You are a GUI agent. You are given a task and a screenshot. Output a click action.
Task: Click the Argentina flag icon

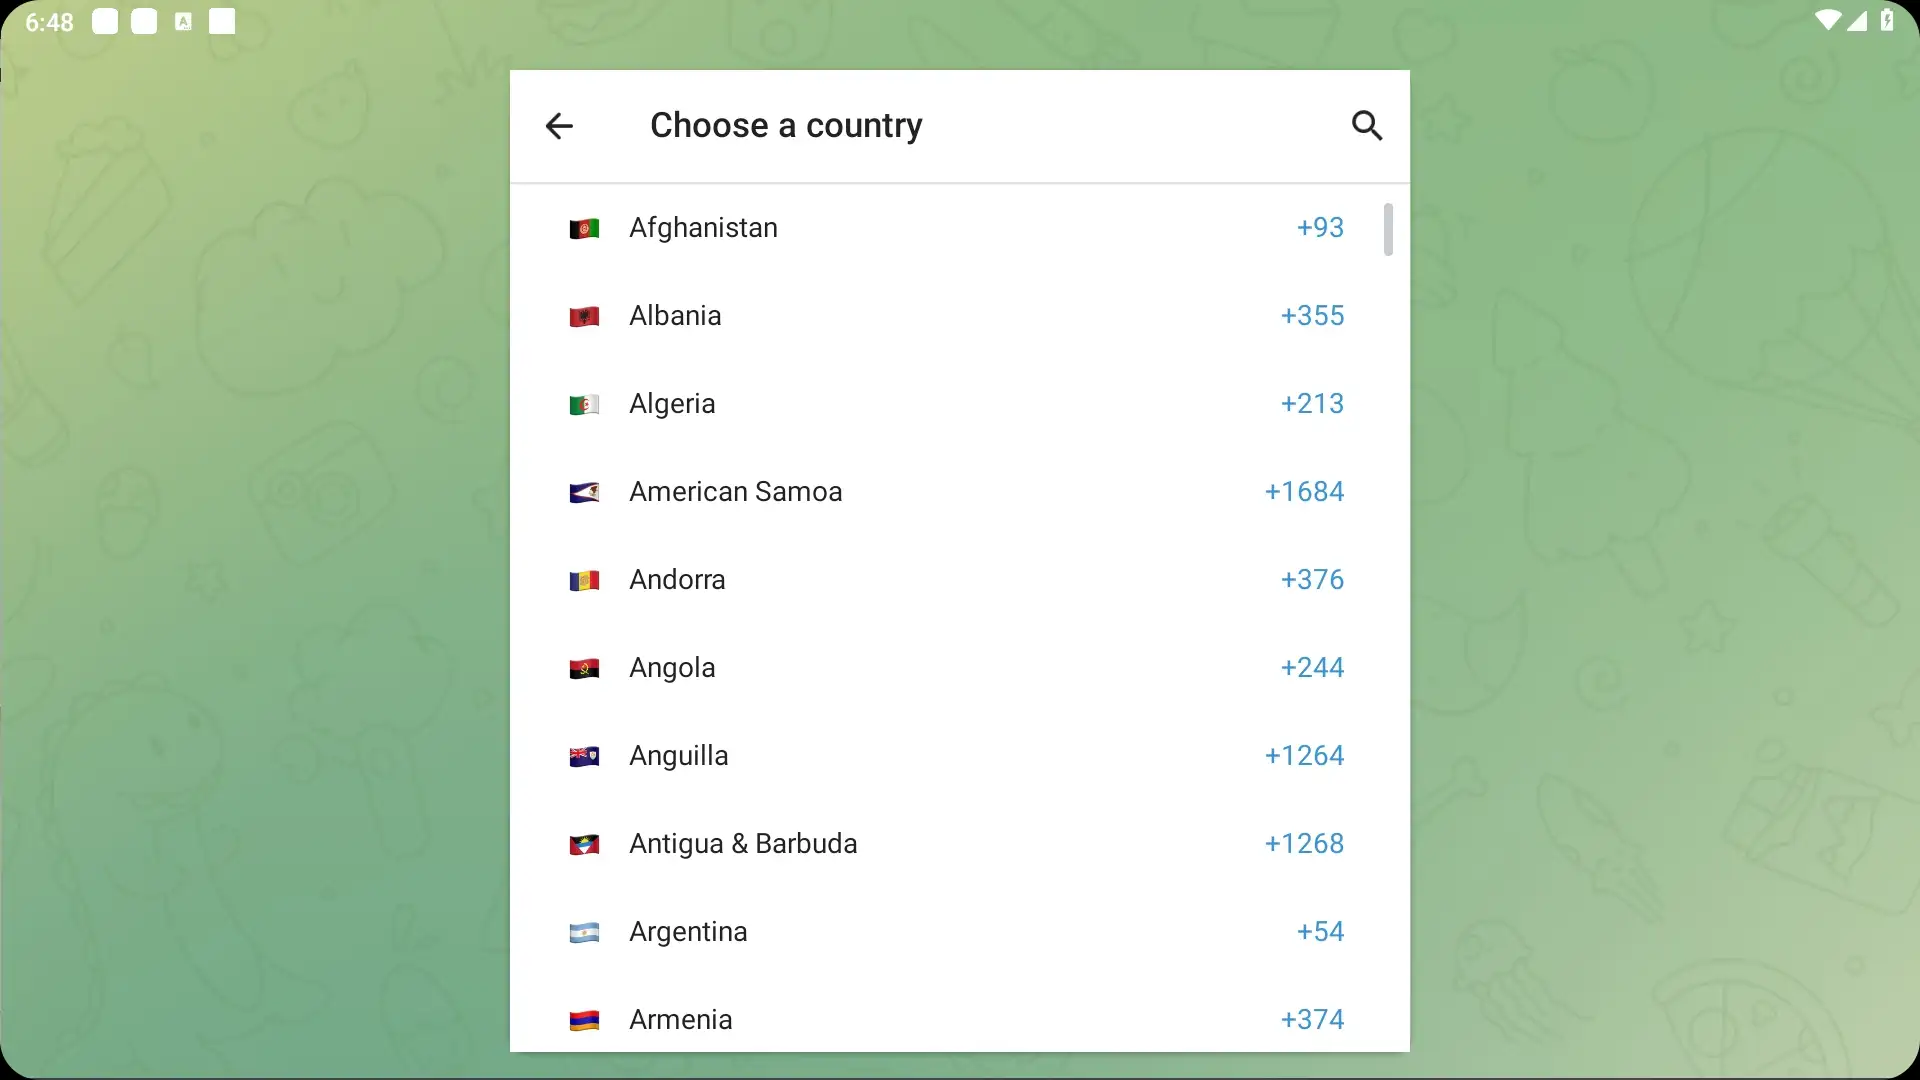coord(584,933)
